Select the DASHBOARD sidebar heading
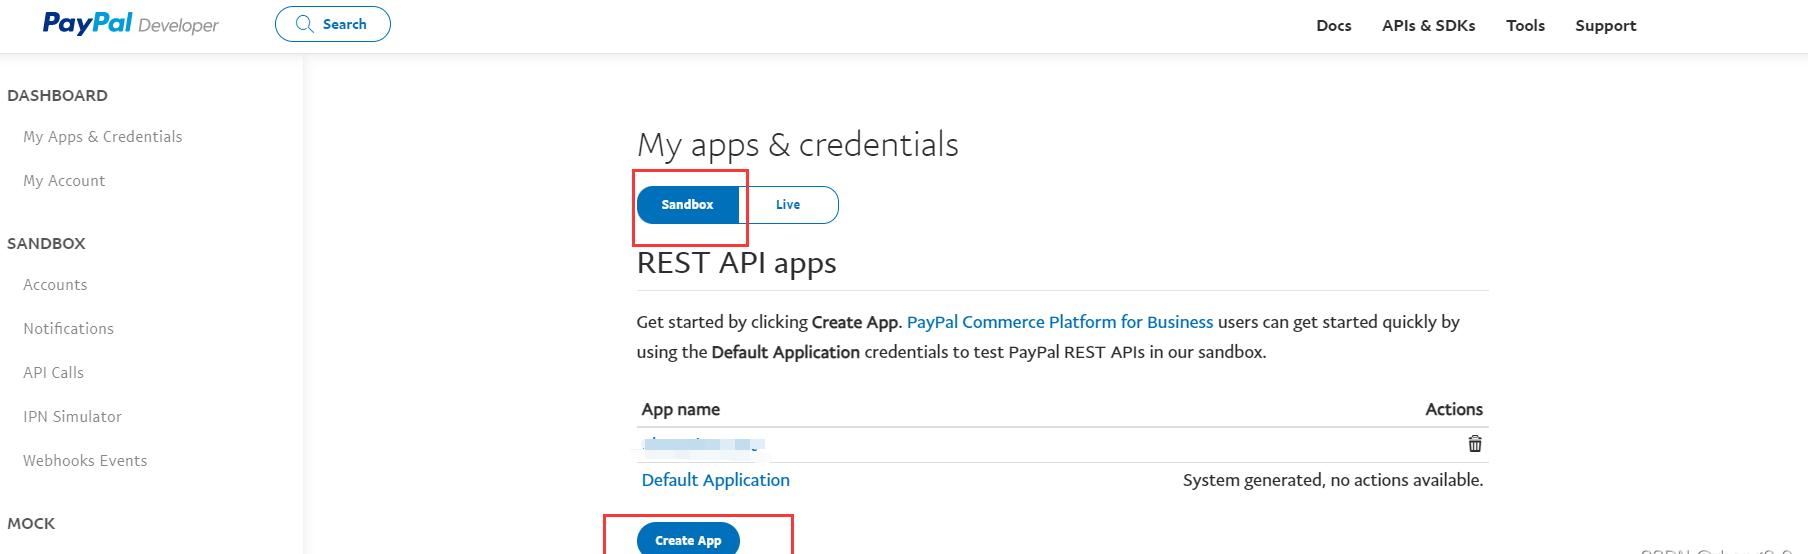The width and height of the screenshot is (1808, 554). click(57, 96)
